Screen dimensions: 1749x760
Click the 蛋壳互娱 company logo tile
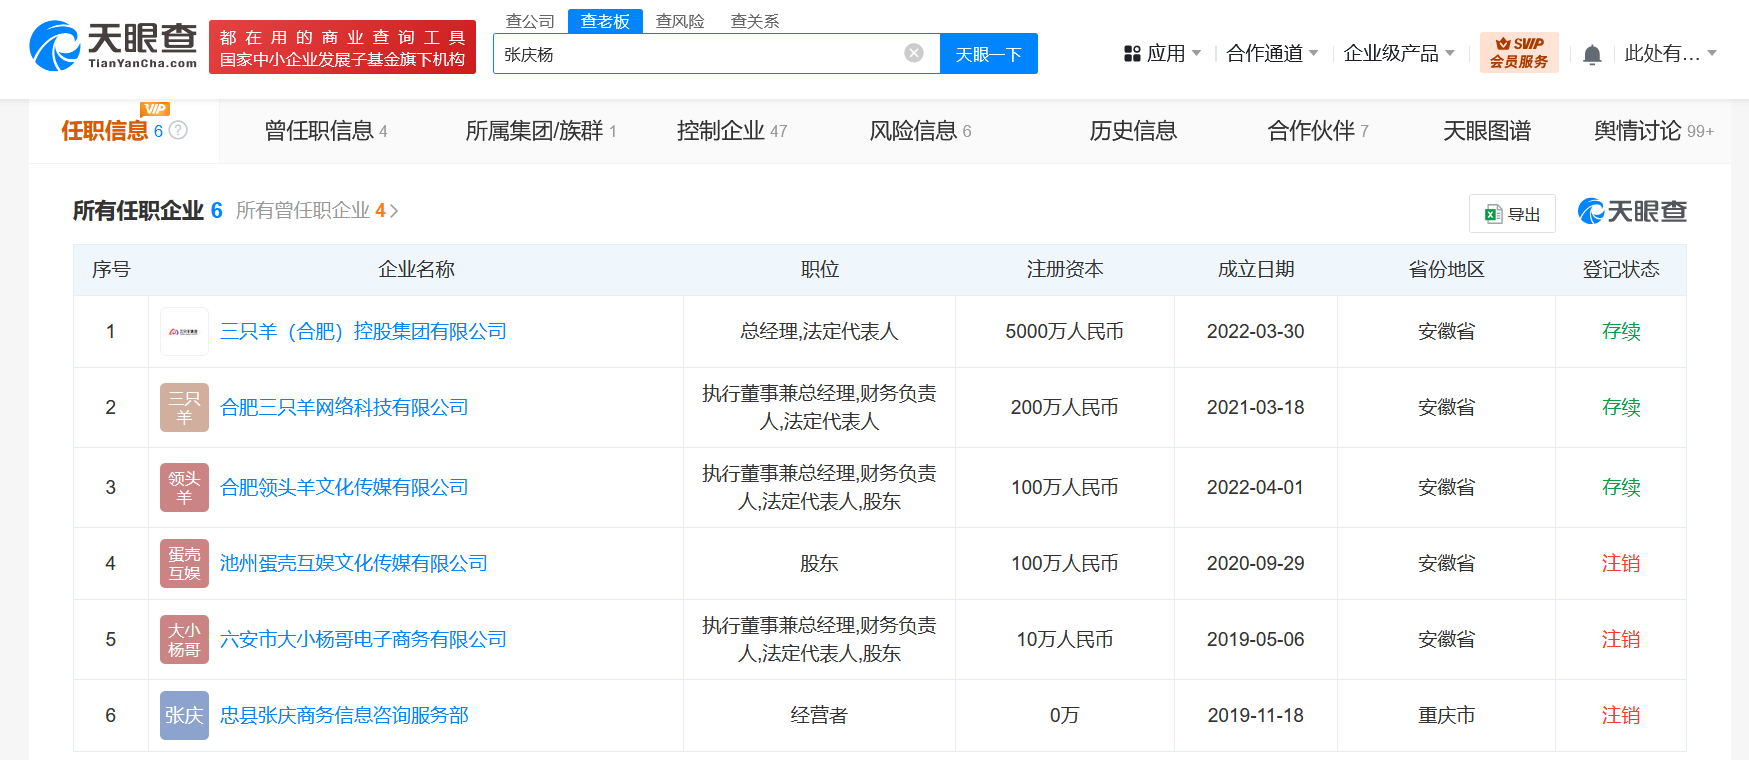click(184, 563)
